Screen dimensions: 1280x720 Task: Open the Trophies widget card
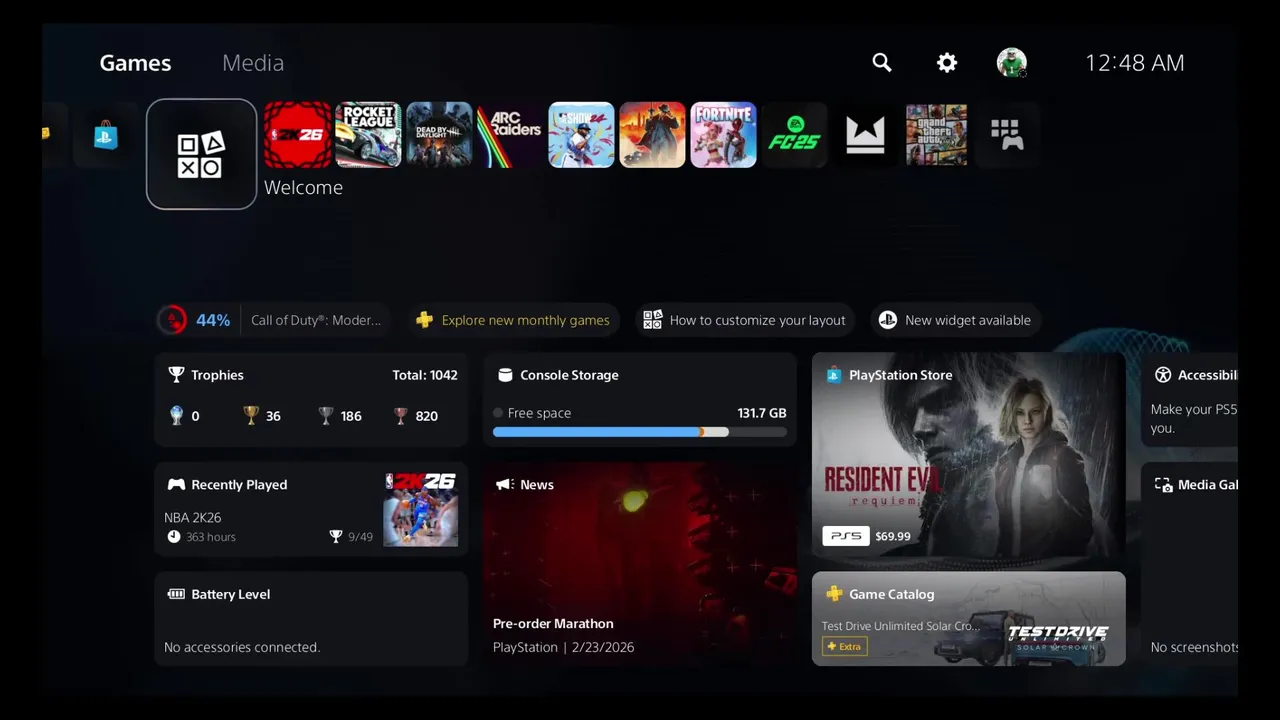pyautogui.click(x=311, y=399)
